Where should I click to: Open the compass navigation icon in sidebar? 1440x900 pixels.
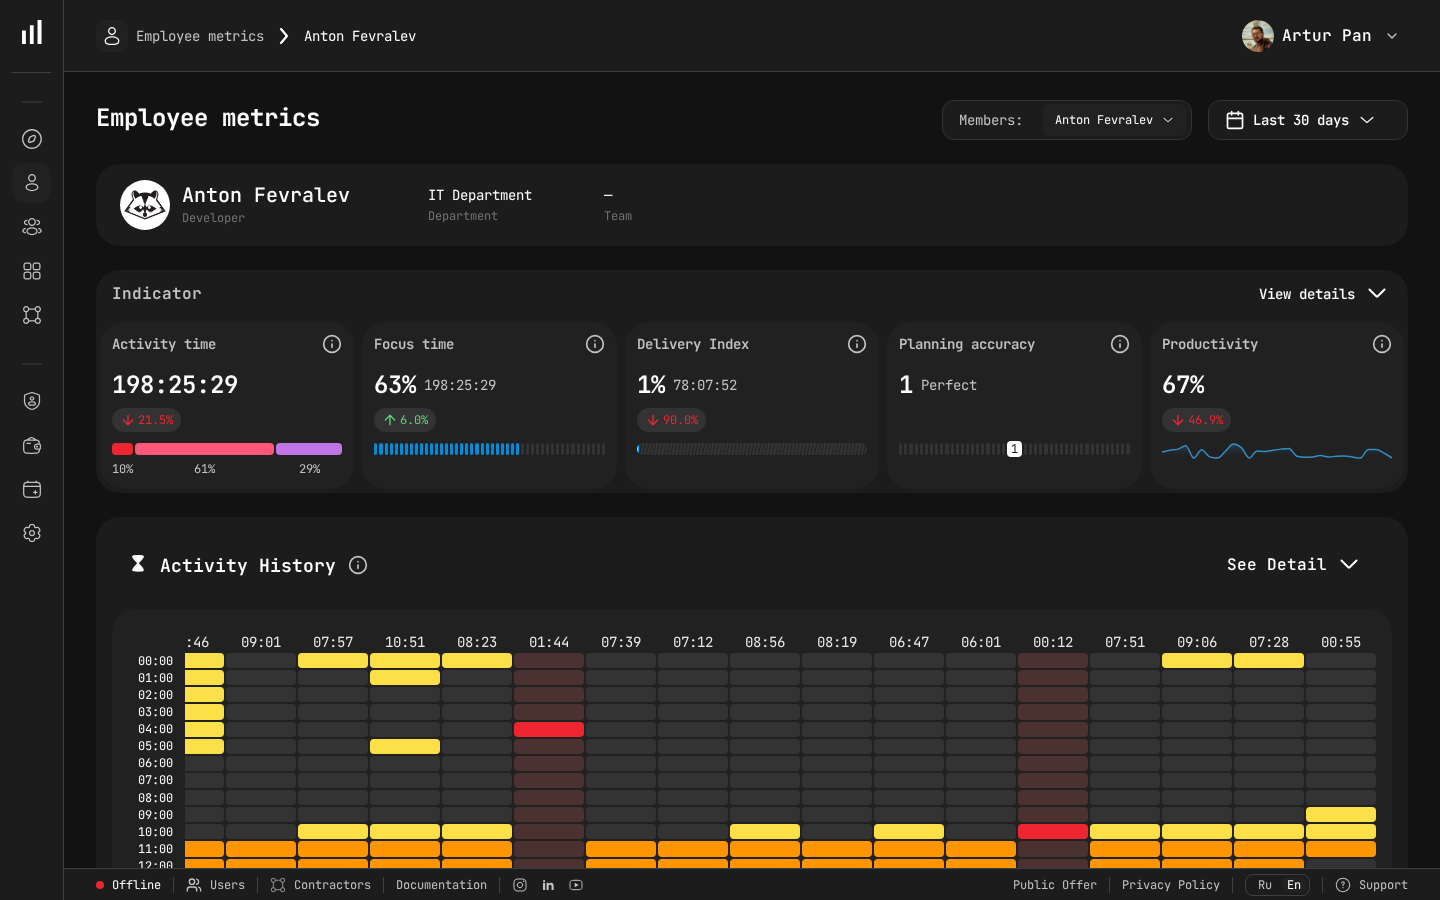click(x=31, y=139)
